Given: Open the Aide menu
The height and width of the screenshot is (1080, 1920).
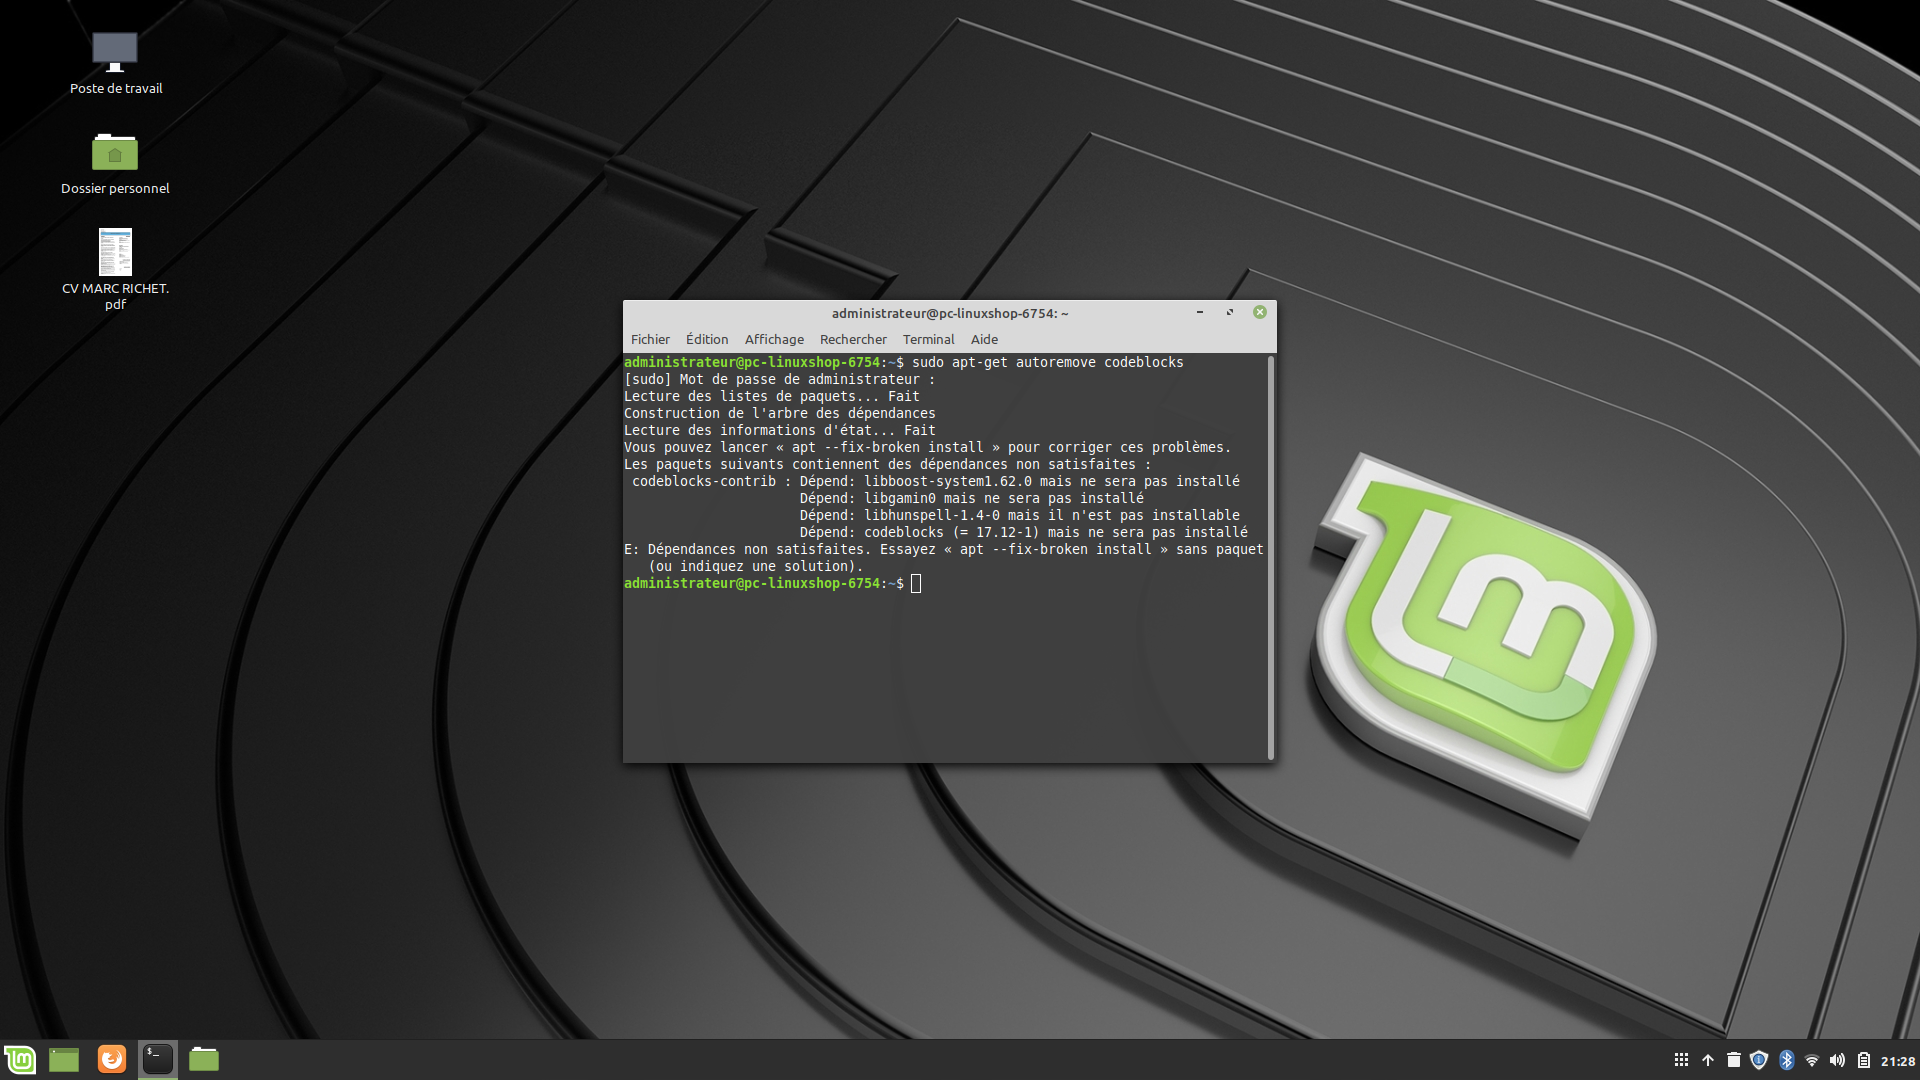Looking at the screenshot, I should point(984,339).
